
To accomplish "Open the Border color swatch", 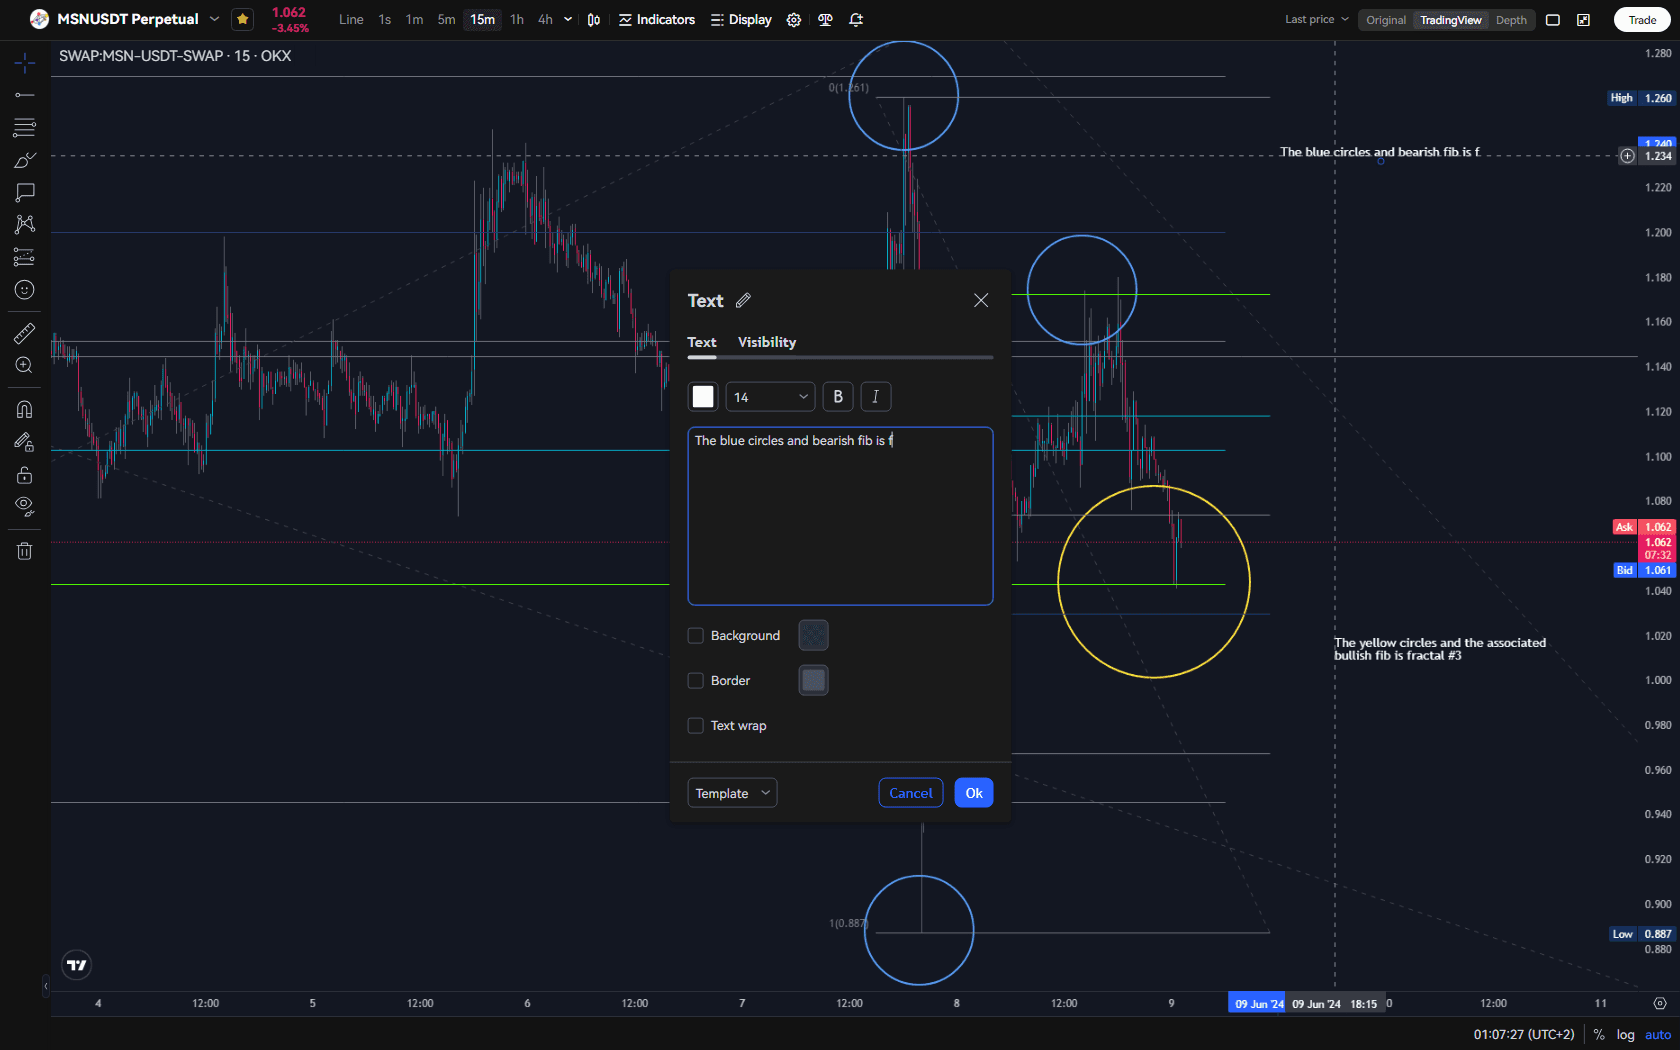I will [x=814, y=680].
